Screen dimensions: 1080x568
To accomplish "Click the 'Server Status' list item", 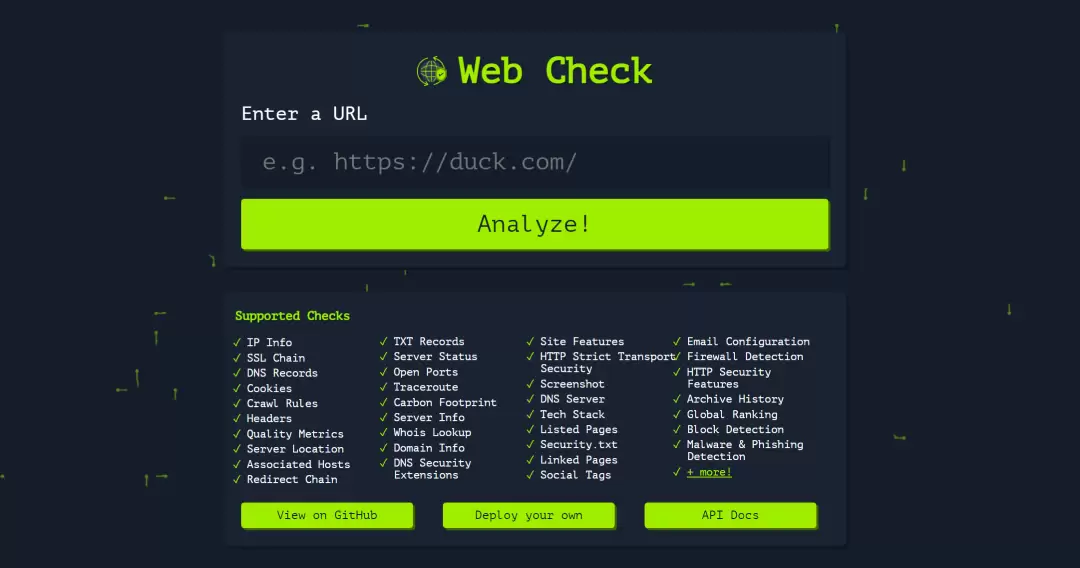I will pyautogui.click(x=435, y=357).
